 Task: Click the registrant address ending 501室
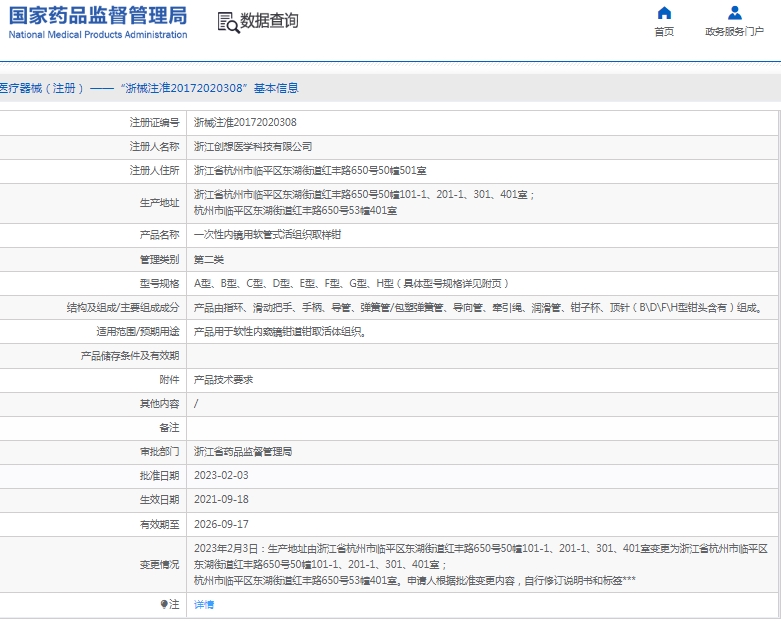click(310, 170)
